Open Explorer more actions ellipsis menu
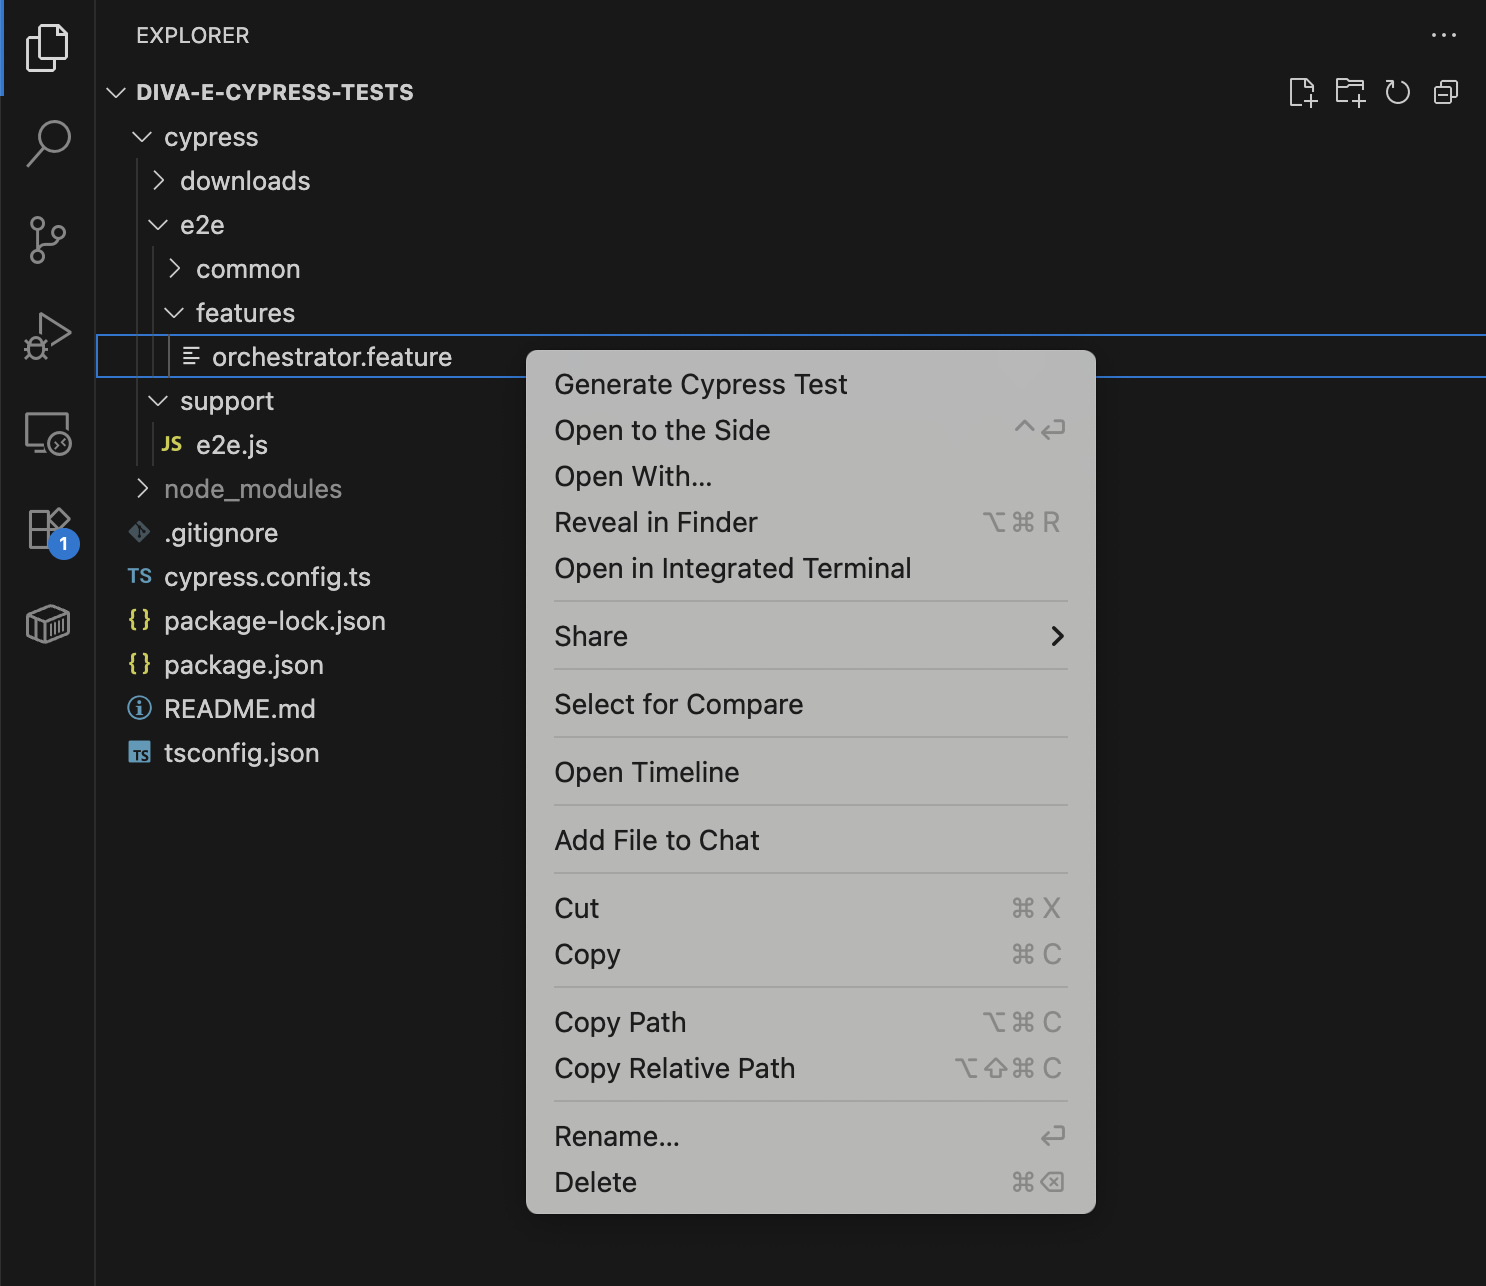Image resolution: width=1486 pixels, height=1286 pixels. pyautogui.click(x=1443, y=35)
